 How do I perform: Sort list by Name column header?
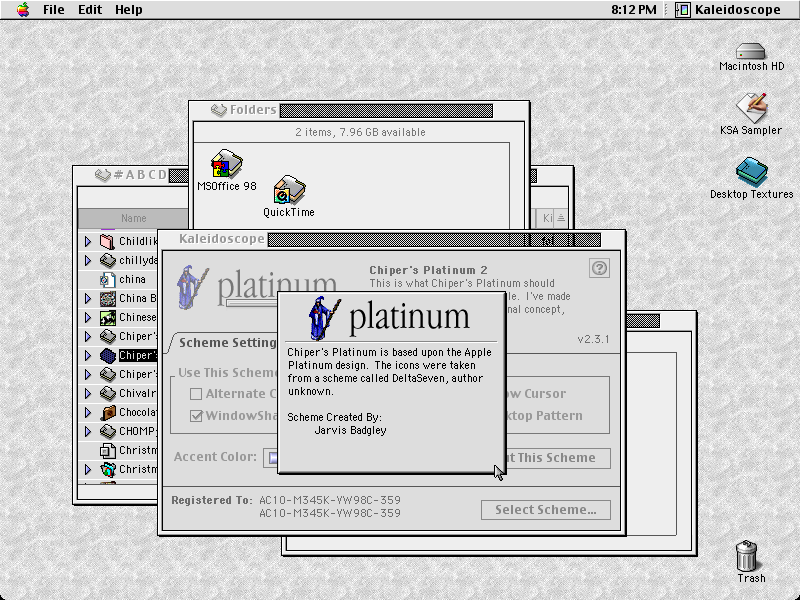point(134,218)
